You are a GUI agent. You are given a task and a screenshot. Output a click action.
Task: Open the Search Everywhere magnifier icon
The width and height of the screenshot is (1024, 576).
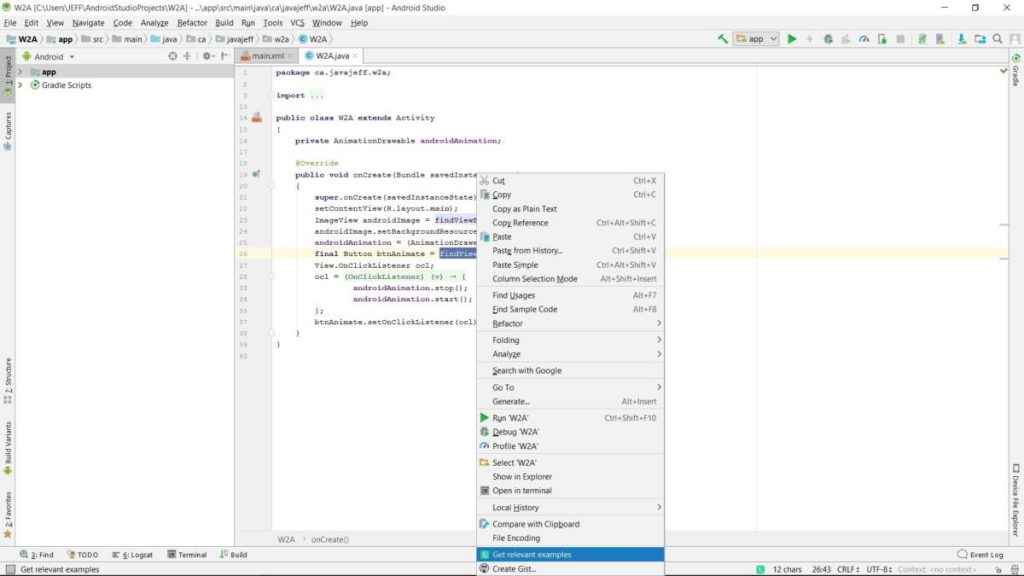[997, 39]
